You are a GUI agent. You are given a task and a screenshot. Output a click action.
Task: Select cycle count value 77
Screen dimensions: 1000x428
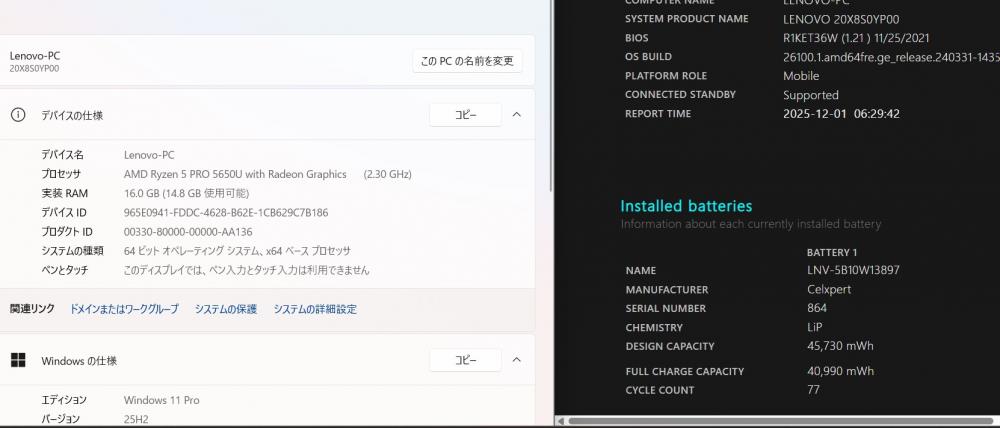point(813,389)
